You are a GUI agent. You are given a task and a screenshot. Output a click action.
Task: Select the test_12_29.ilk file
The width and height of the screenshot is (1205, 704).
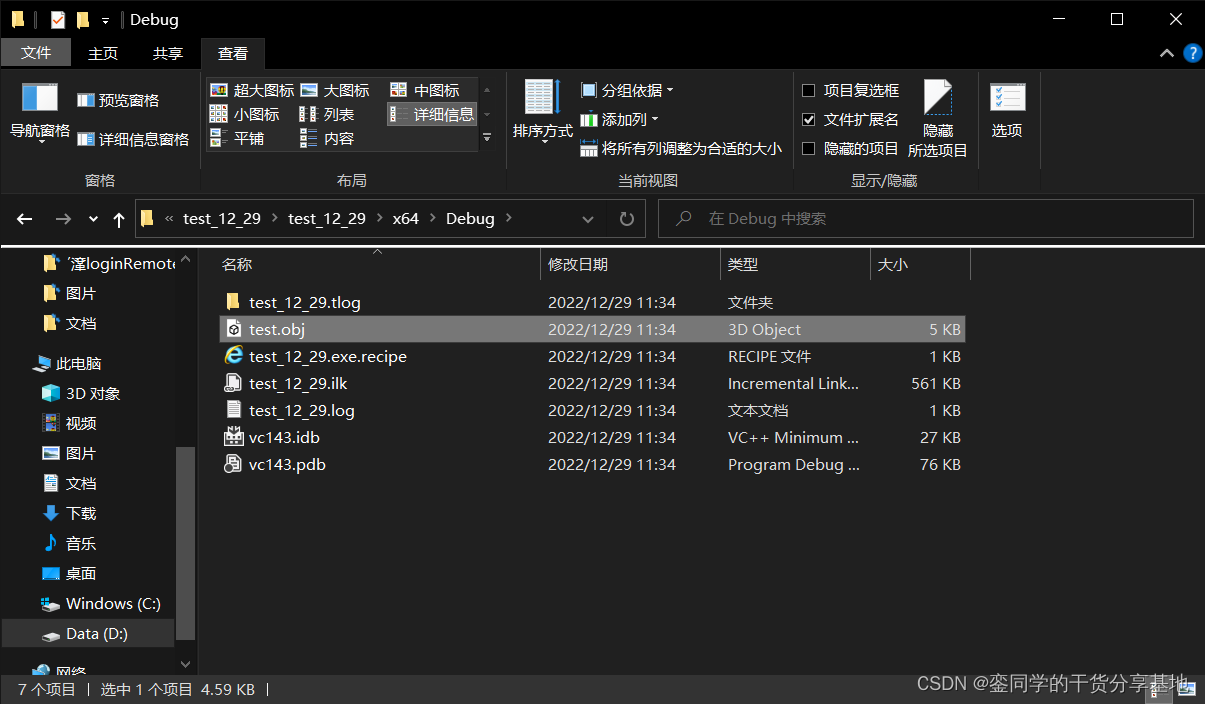[592, 383]
